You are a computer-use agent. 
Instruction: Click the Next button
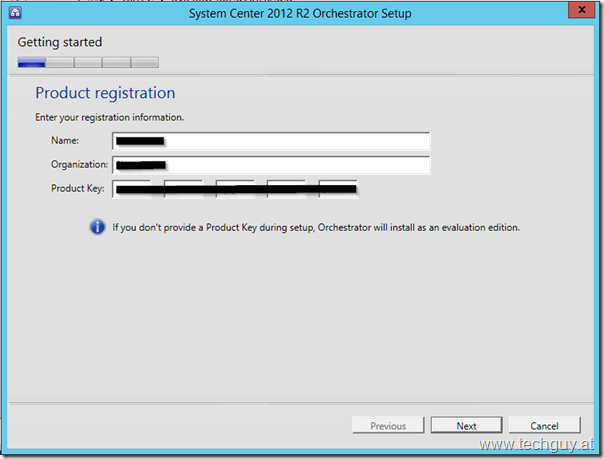pos(466,426)
